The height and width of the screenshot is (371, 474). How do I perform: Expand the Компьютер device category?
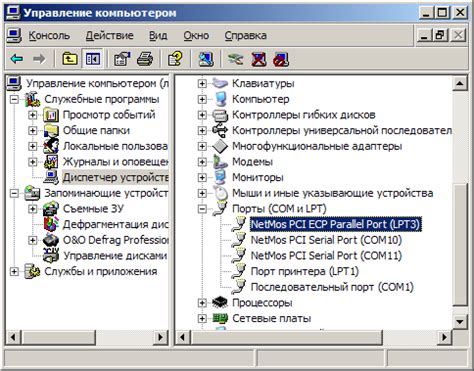tap(202, 99)
